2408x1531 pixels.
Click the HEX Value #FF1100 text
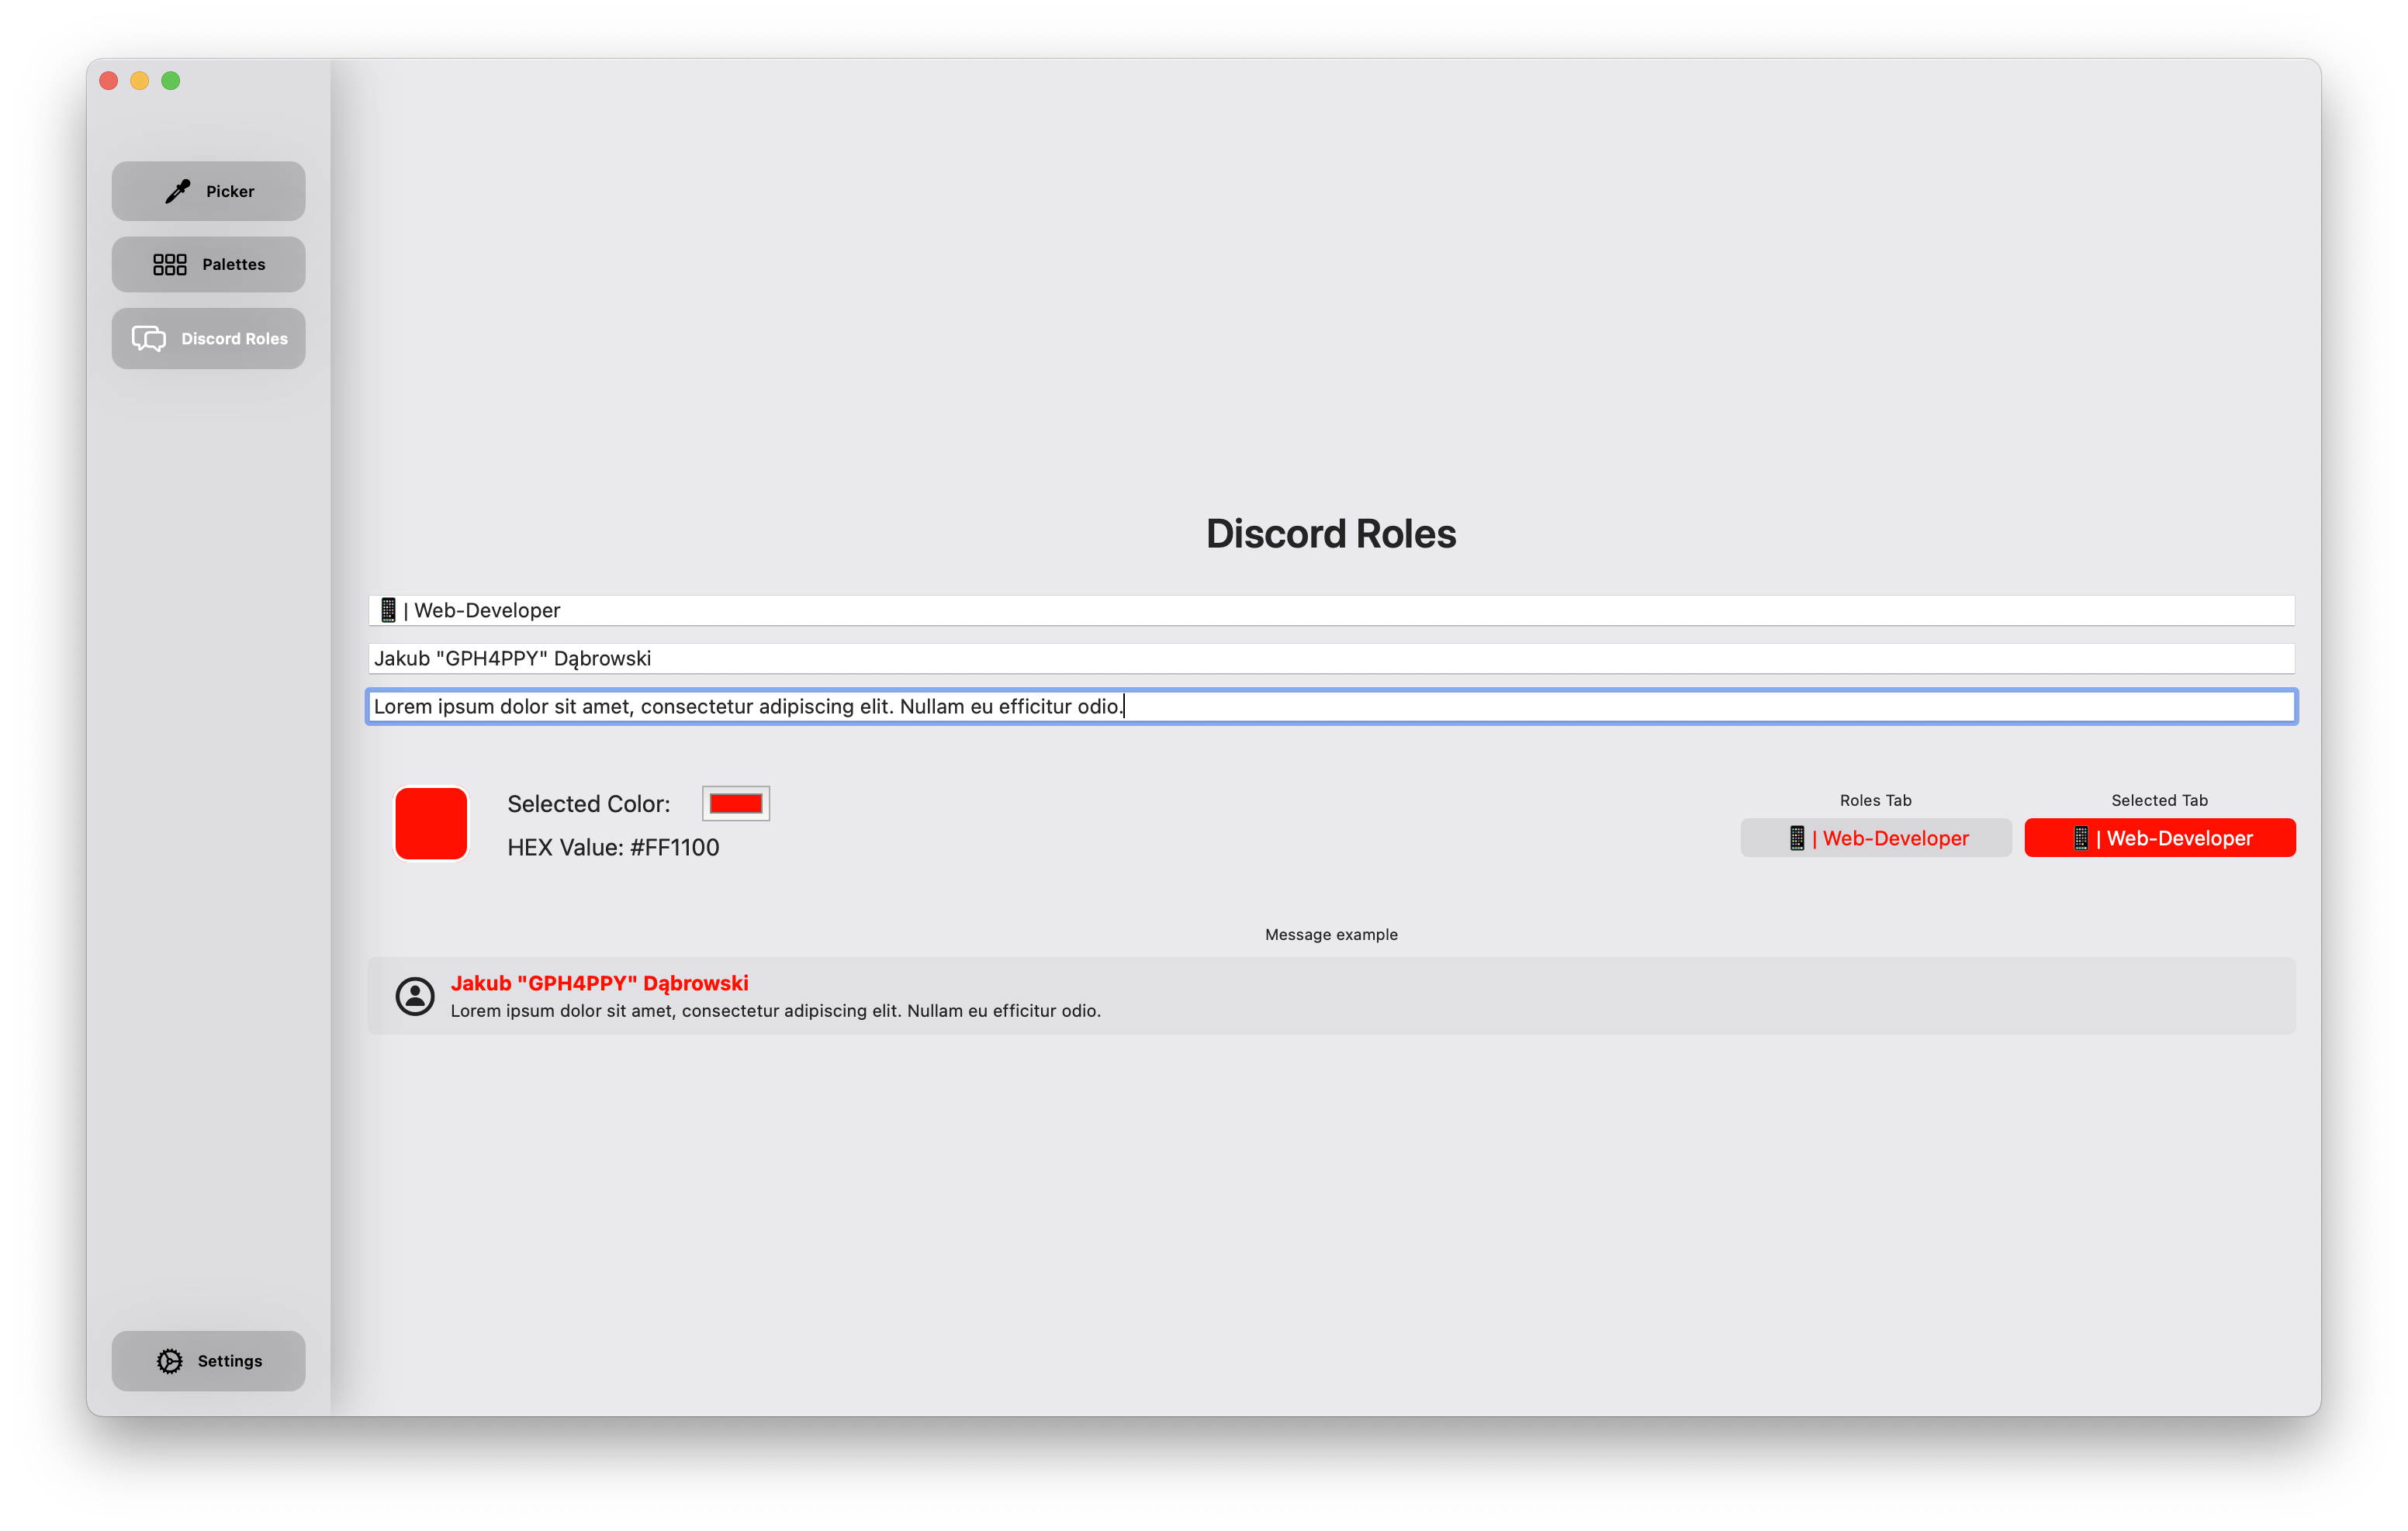[x=613, y=846]
